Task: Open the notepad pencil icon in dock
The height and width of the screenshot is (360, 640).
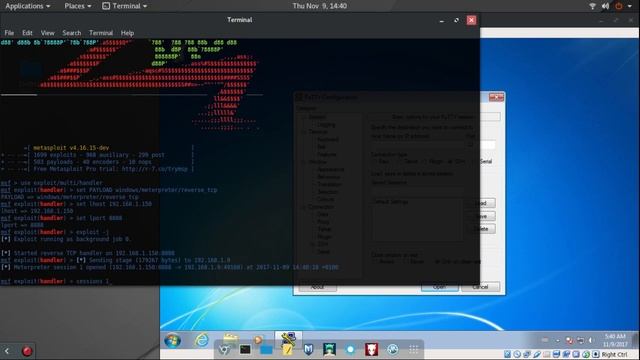Action: [x=287, y=349]
